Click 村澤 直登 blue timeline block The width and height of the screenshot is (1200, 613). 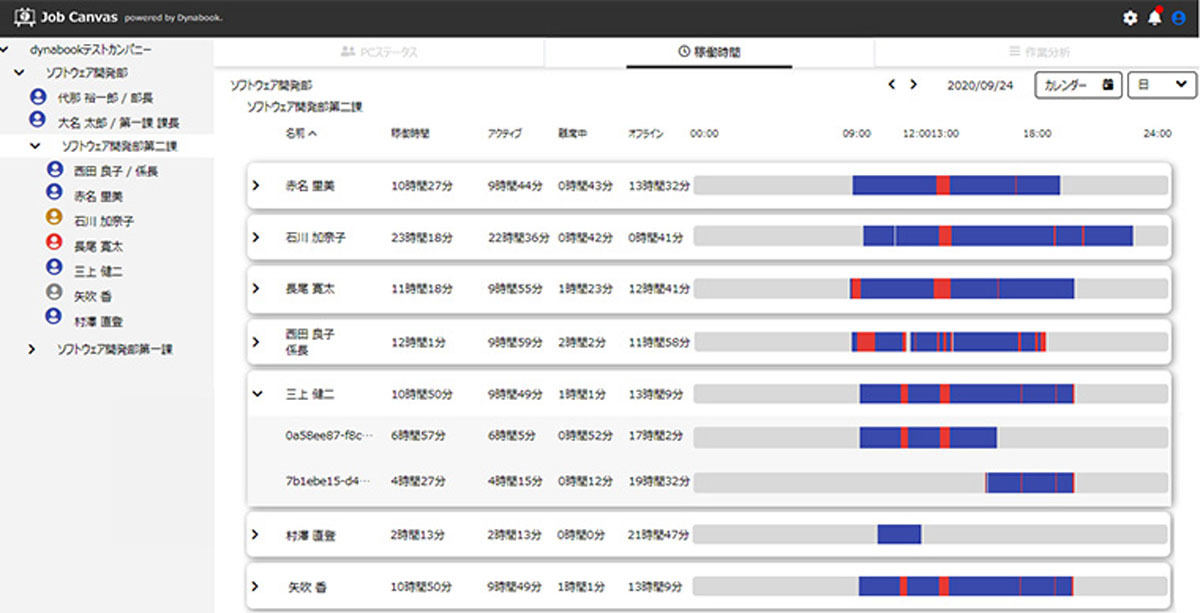899,535
